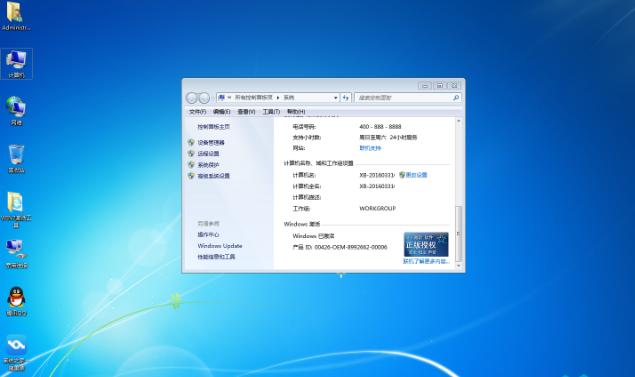
Task: Select the QQ penguin desktop icon
Action: tap(16, 302)
